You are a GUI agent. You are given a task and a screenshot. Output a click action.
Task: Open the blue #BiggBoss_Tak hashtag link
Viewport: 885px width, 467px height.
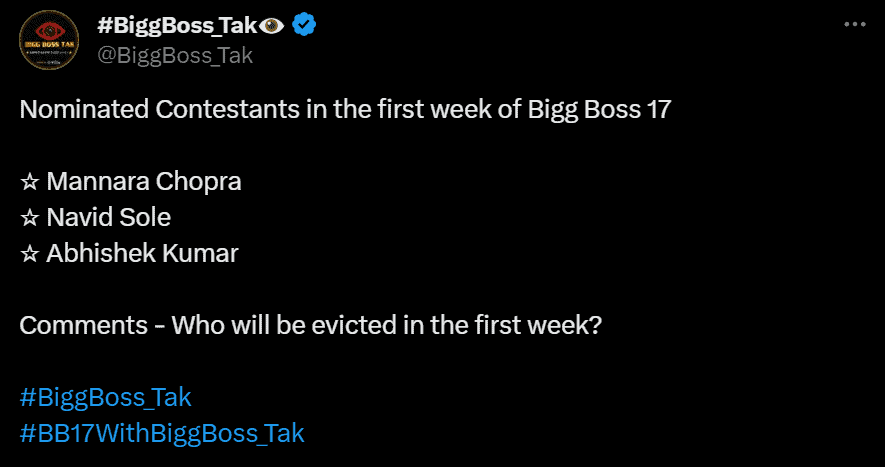tap(105, 397)
